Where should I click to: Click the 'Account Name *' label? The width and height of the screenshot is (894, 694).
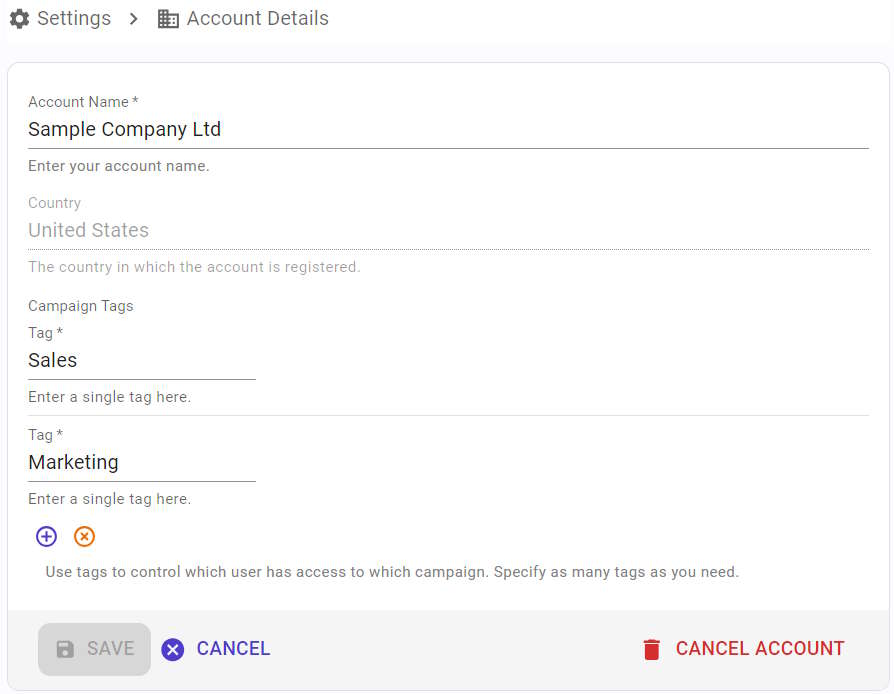point(83,102)
